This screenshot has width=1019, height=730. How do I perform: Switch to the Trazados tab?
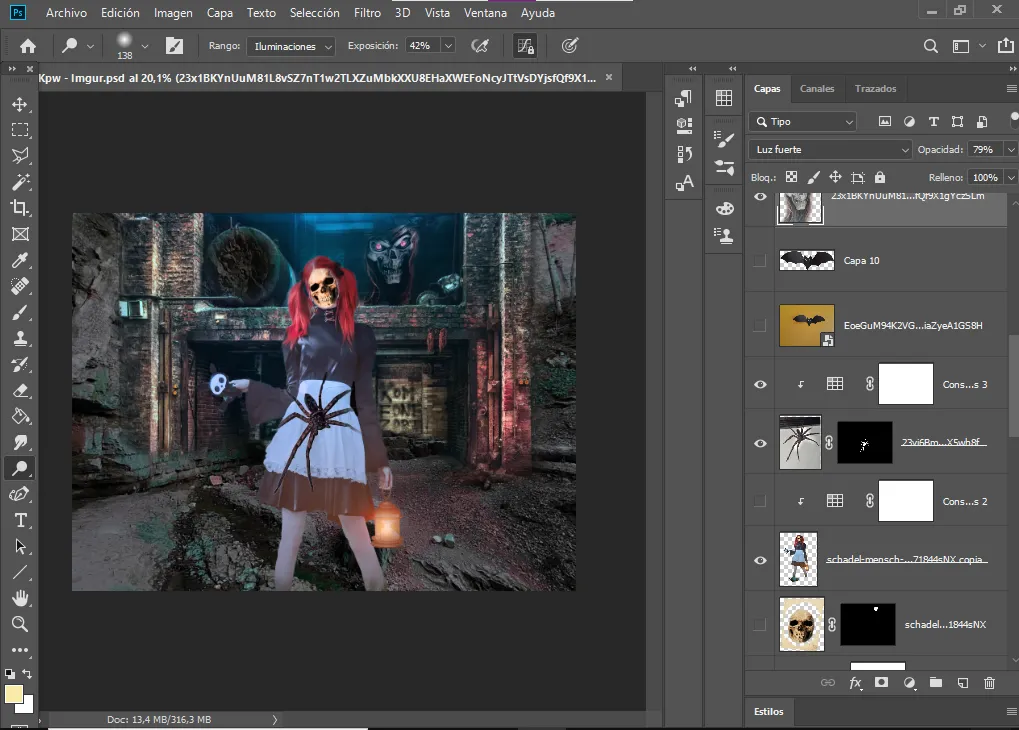click(875, 88)
